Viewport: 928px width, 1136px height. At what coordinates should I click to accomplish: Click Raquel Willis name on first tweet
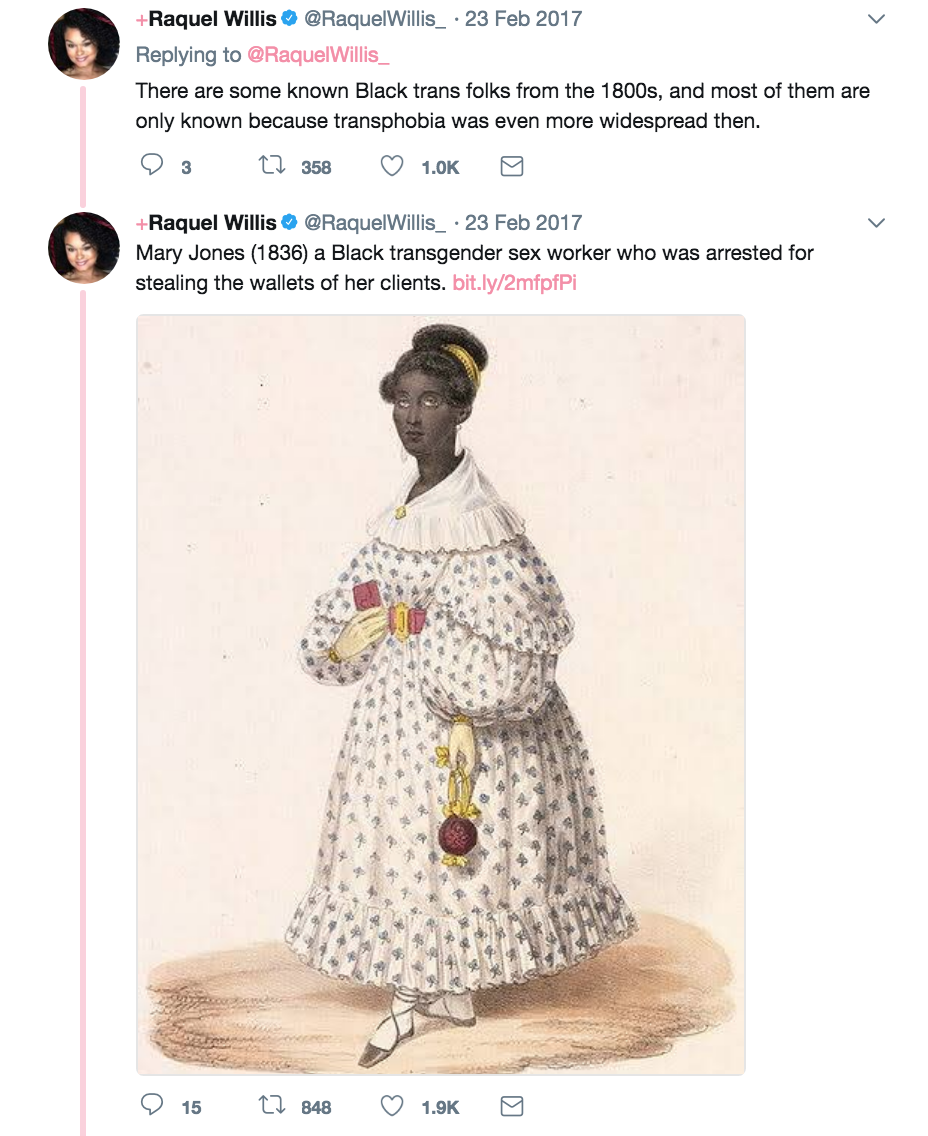212,18
